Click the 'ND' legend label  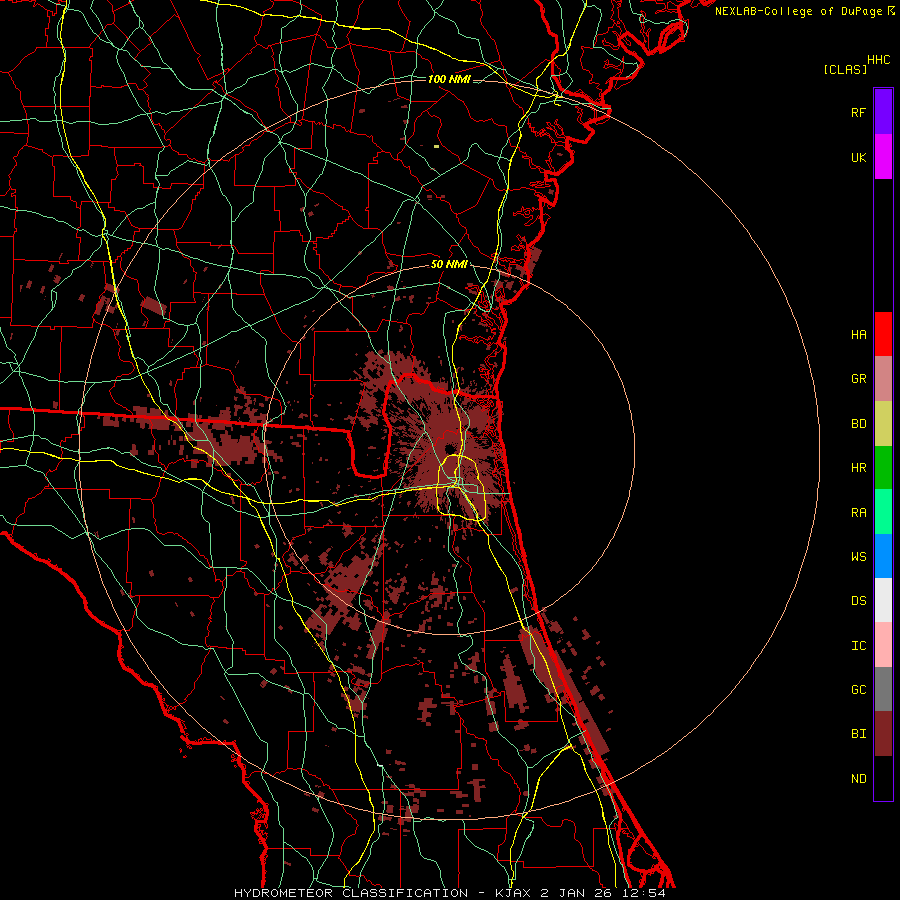[x=858, y=779]
